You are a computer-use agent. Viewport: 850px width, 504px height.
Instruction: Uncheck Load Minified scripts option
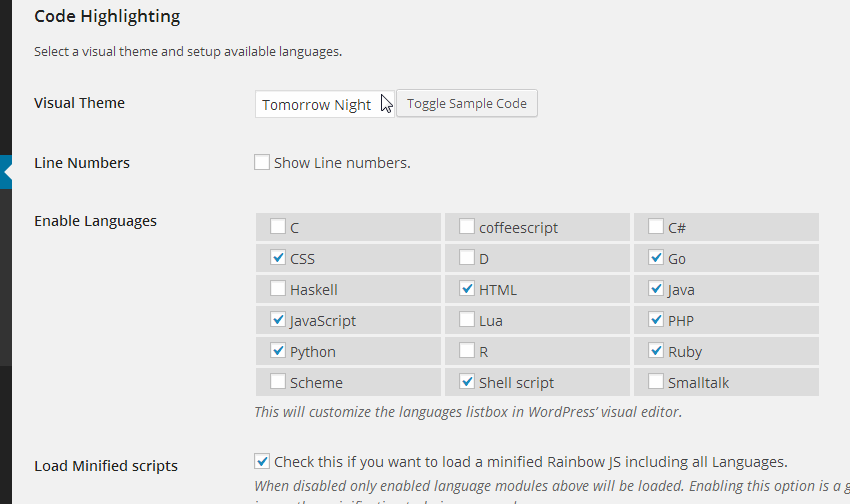(262, 461)
